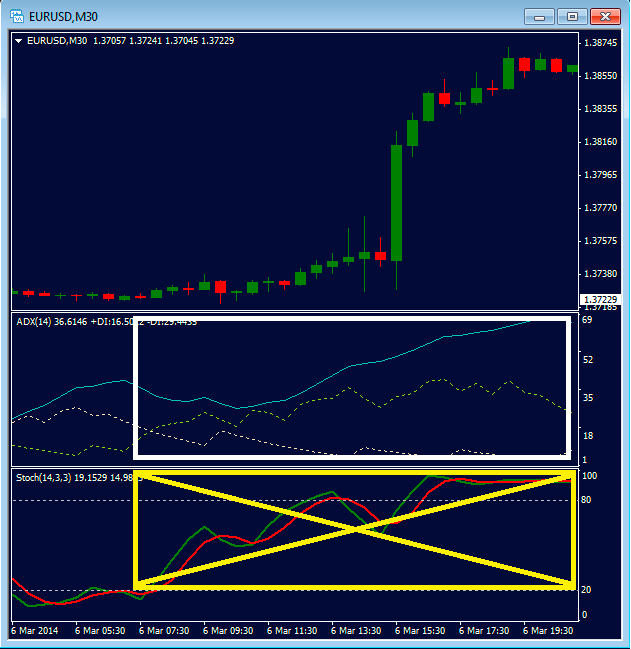
Task: Click the 69 level on ADX scale
Action: pos(587,321)
